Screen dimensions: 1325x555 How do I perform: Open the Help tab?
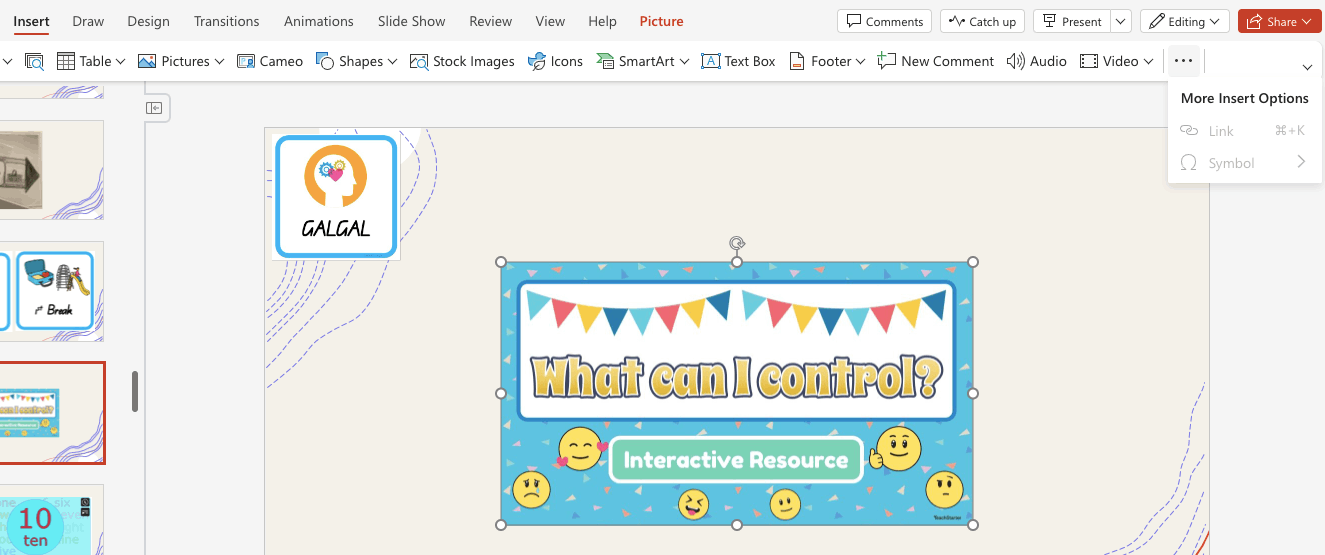602,21
